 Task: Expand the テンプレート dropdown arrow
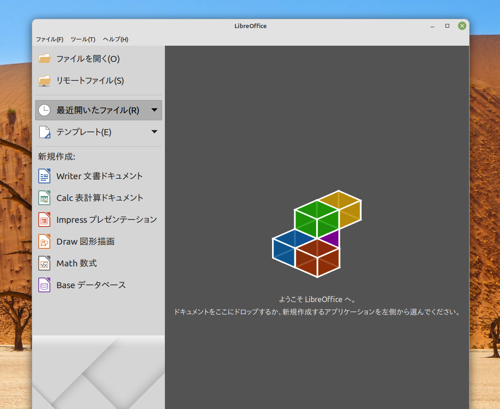pyautogui.click(x=154, y=132)
